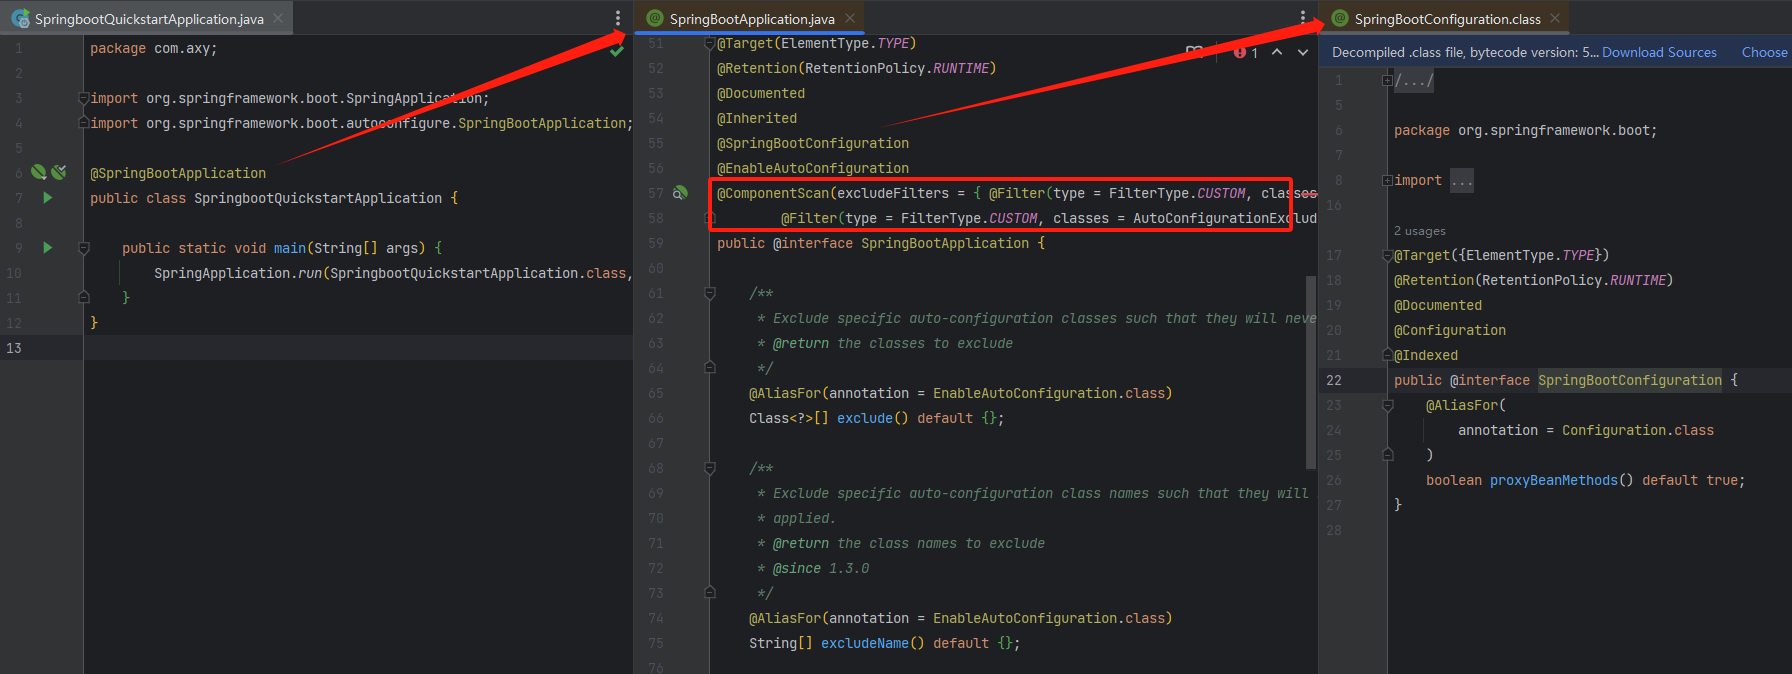The height and width of the screenshot is (674, 1792).
Task: Click main method name in left editor
Action: (290, 248)
